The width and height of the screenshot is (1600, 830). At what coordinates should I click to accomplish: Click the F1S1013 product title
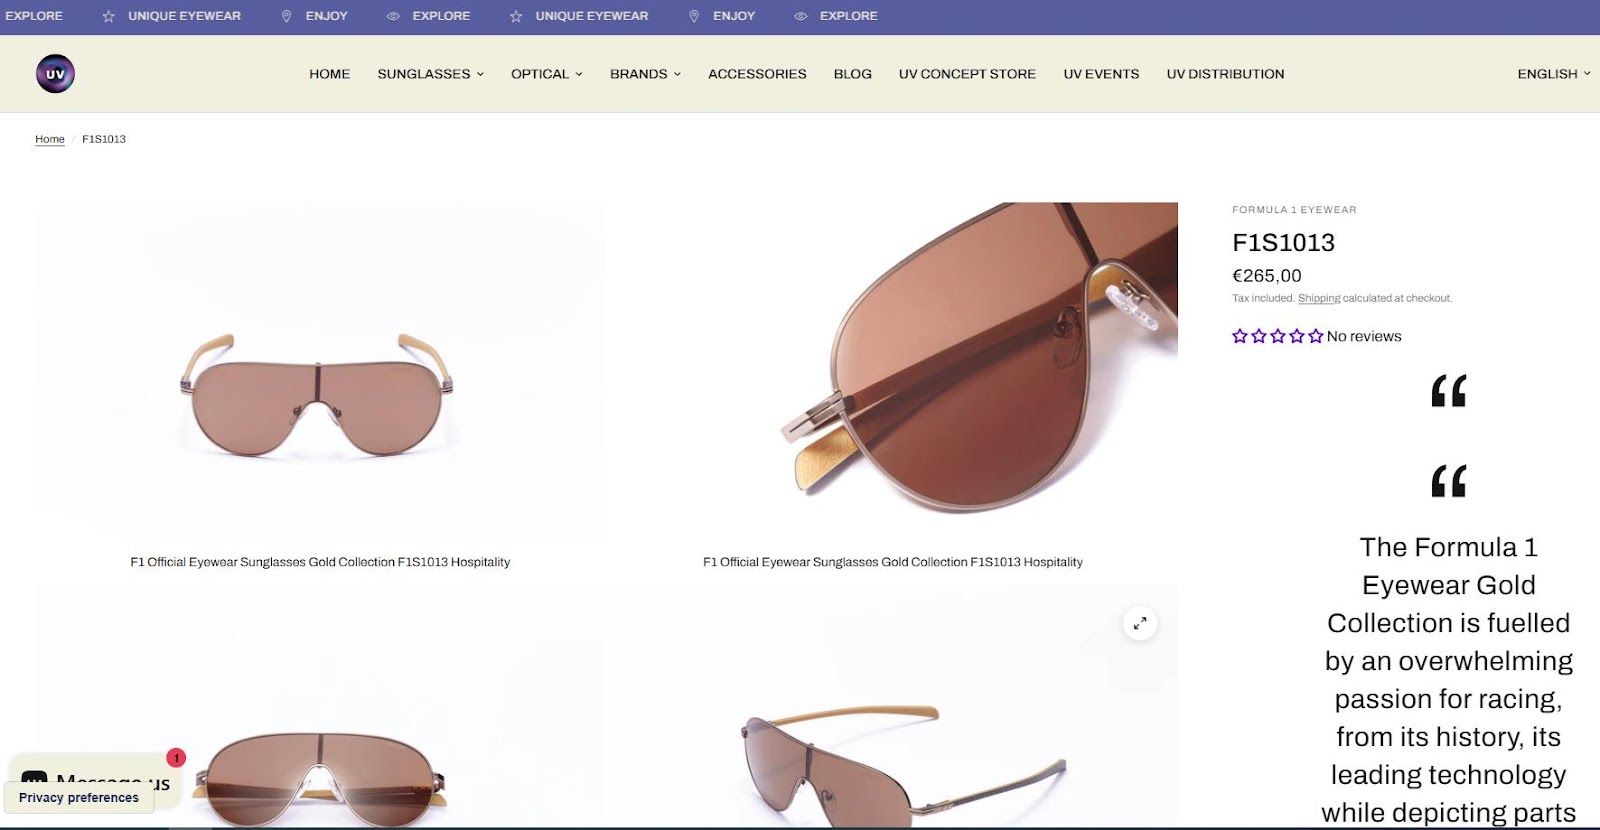click(1283, 243)
